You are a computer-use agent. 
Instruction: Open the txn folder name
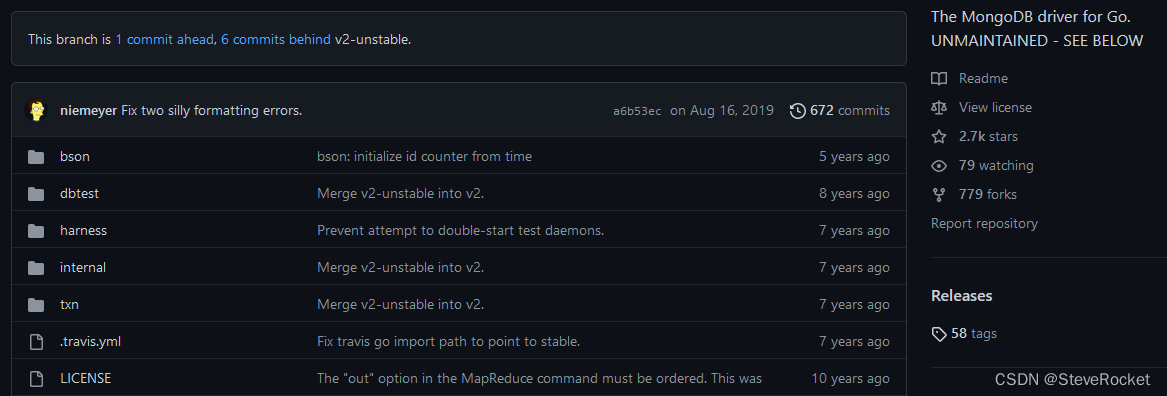click(69, 304)
